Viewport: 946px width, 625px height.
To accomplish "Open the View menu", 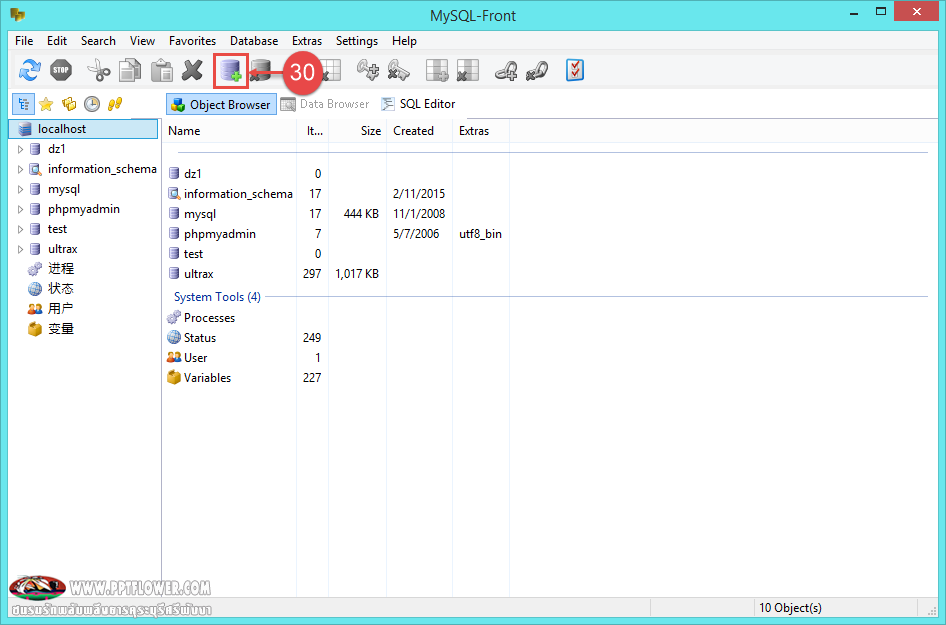I will point(142,40).
